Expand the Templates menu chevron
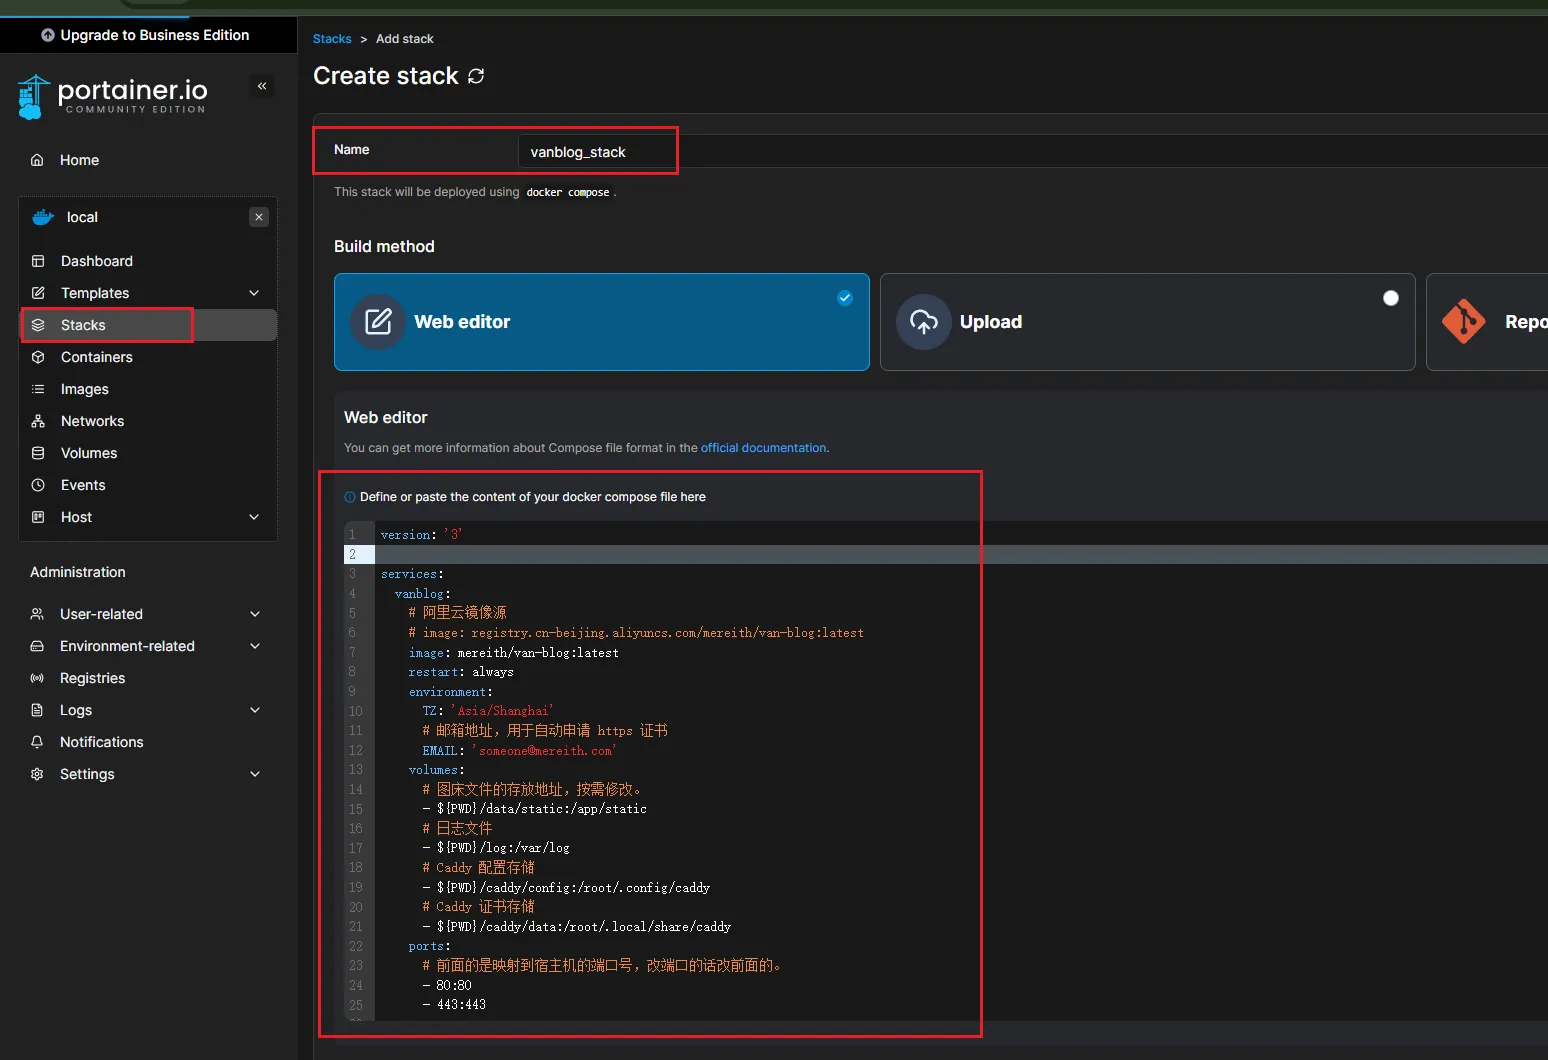This screenshot has width=1548, height=1060. click(254, 293)
